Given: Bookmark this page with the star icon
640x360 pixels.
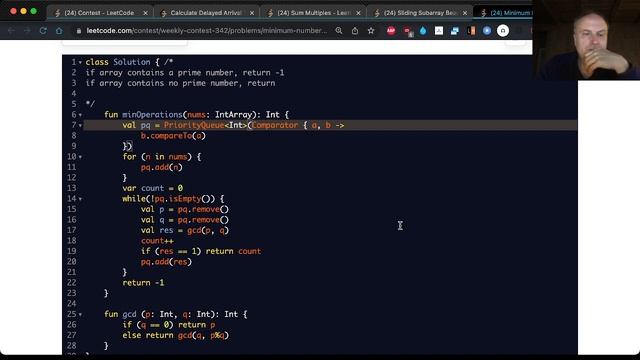Looking at the screenshot, I should (371, 31).
